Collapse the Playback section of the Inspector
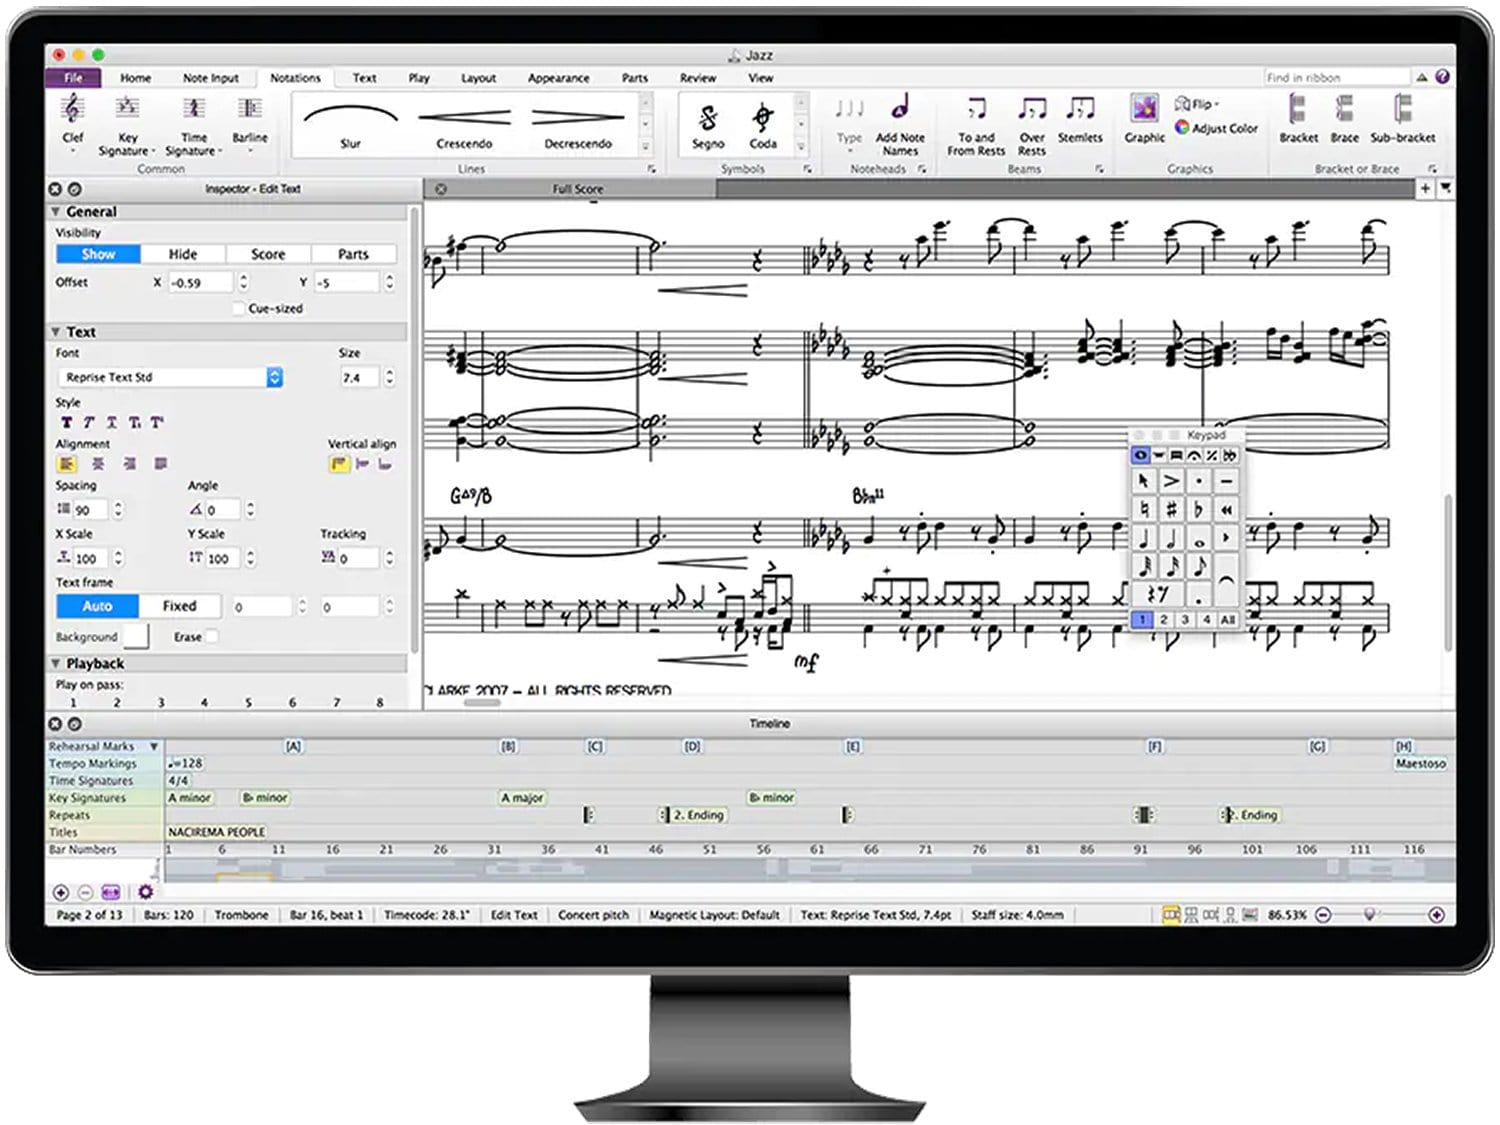 55,663
